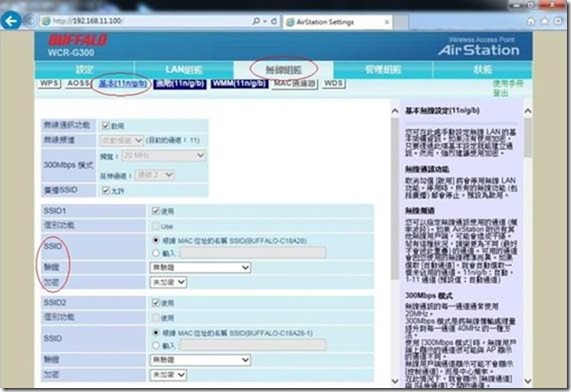
Task: Open the 進階(11n/g/b) sub-tab
Action: click(180, 83)
